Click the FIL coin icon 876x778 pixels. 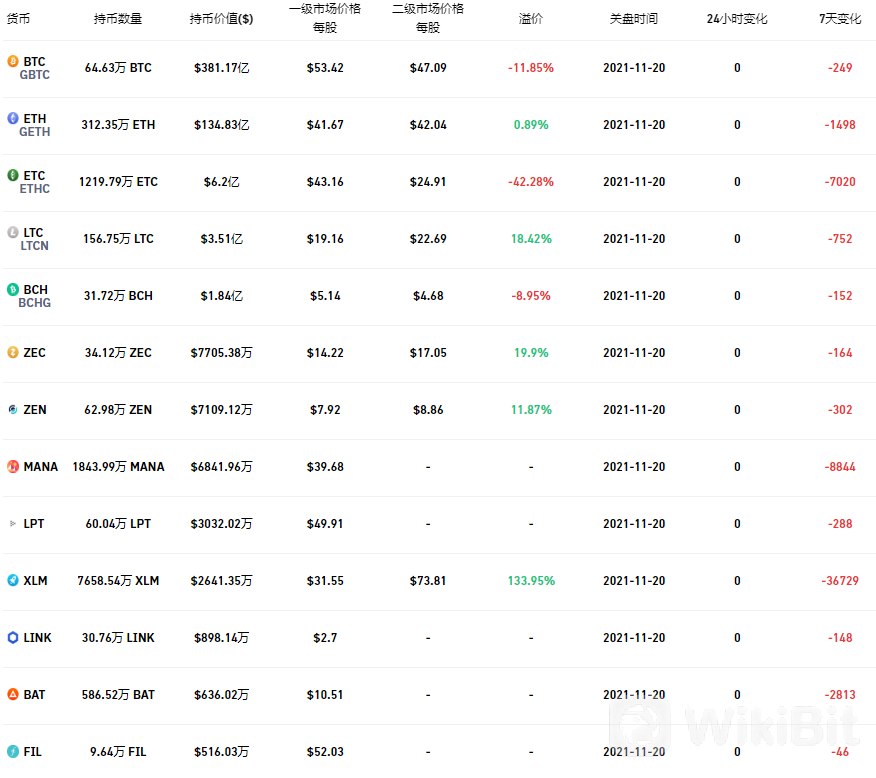(12, 751)
